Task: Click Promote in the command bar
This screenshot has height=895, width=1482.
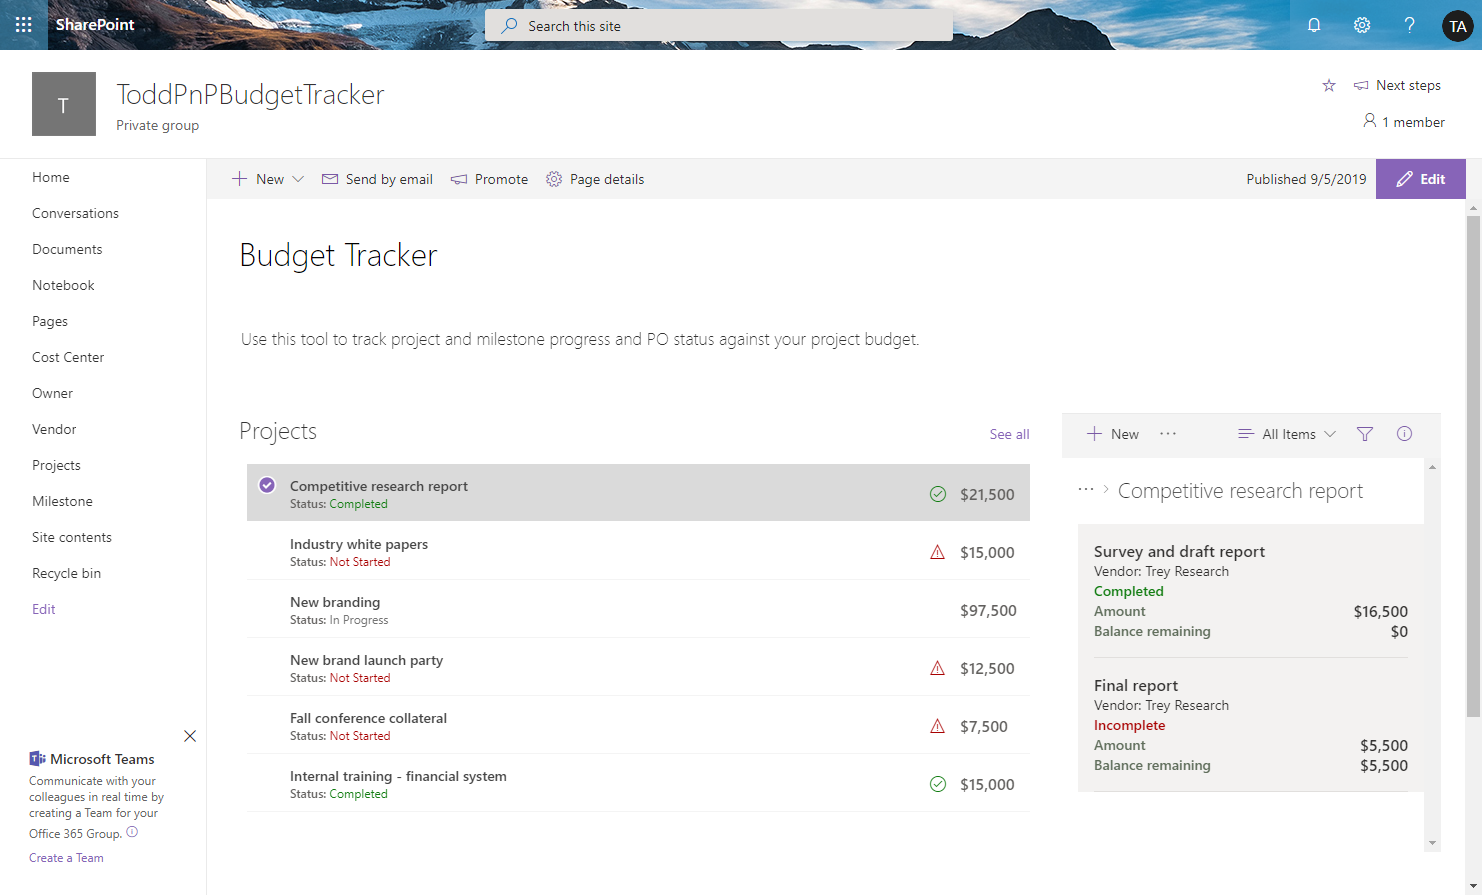Action: tap(489, 179)
